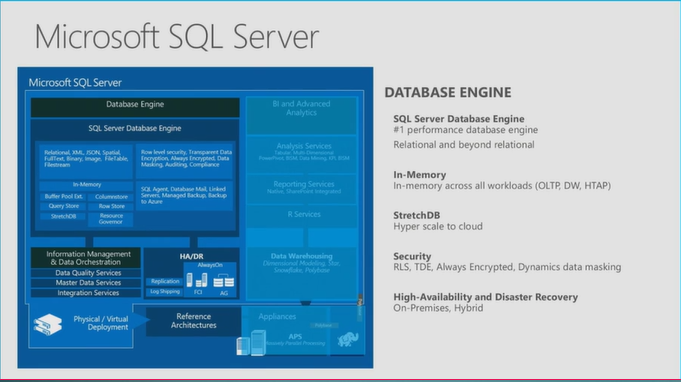Click the 'Buffer Pool Ext.' box
Image resolution: width=681 pixels, height=382 pixels.
pyautogui.click(x=63, y=197)
